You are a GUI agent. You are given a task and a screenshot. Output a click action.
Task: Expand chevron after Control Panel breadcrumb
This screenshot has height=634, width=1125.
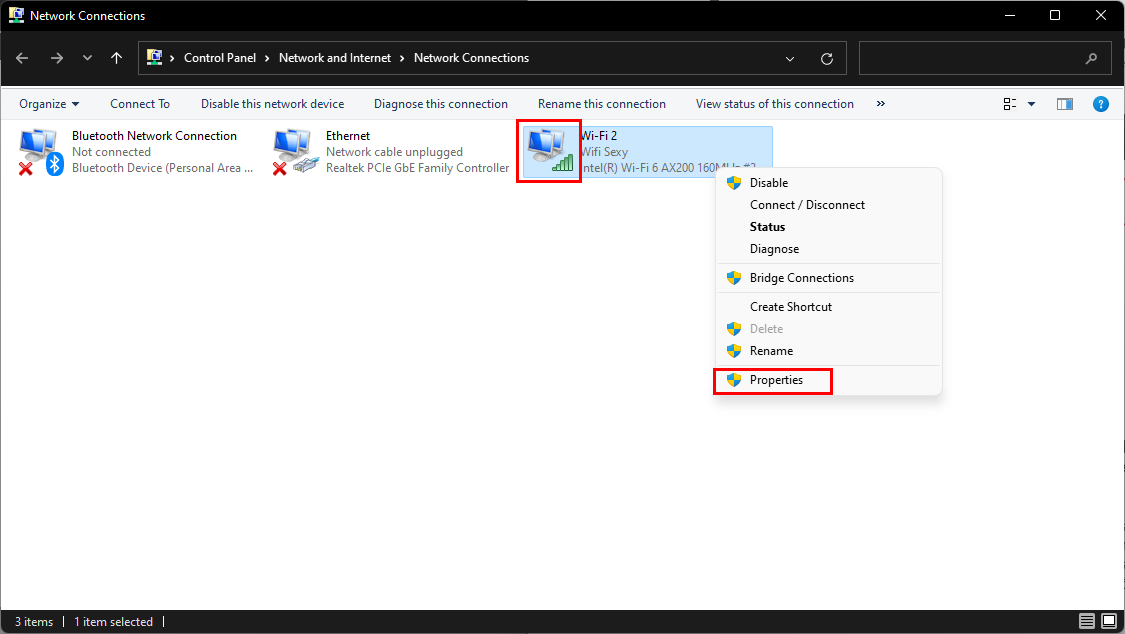click(x=267, y=59)
